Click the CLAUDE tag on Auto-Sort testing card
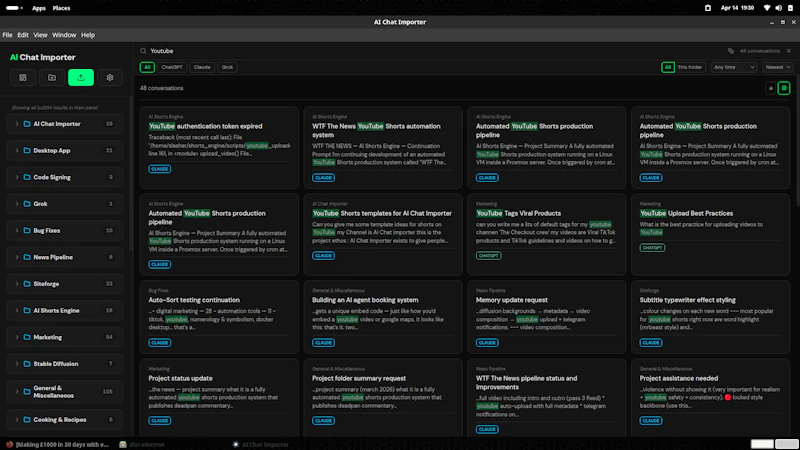Viewport: 800px width, 450px height. click(160, 343)
